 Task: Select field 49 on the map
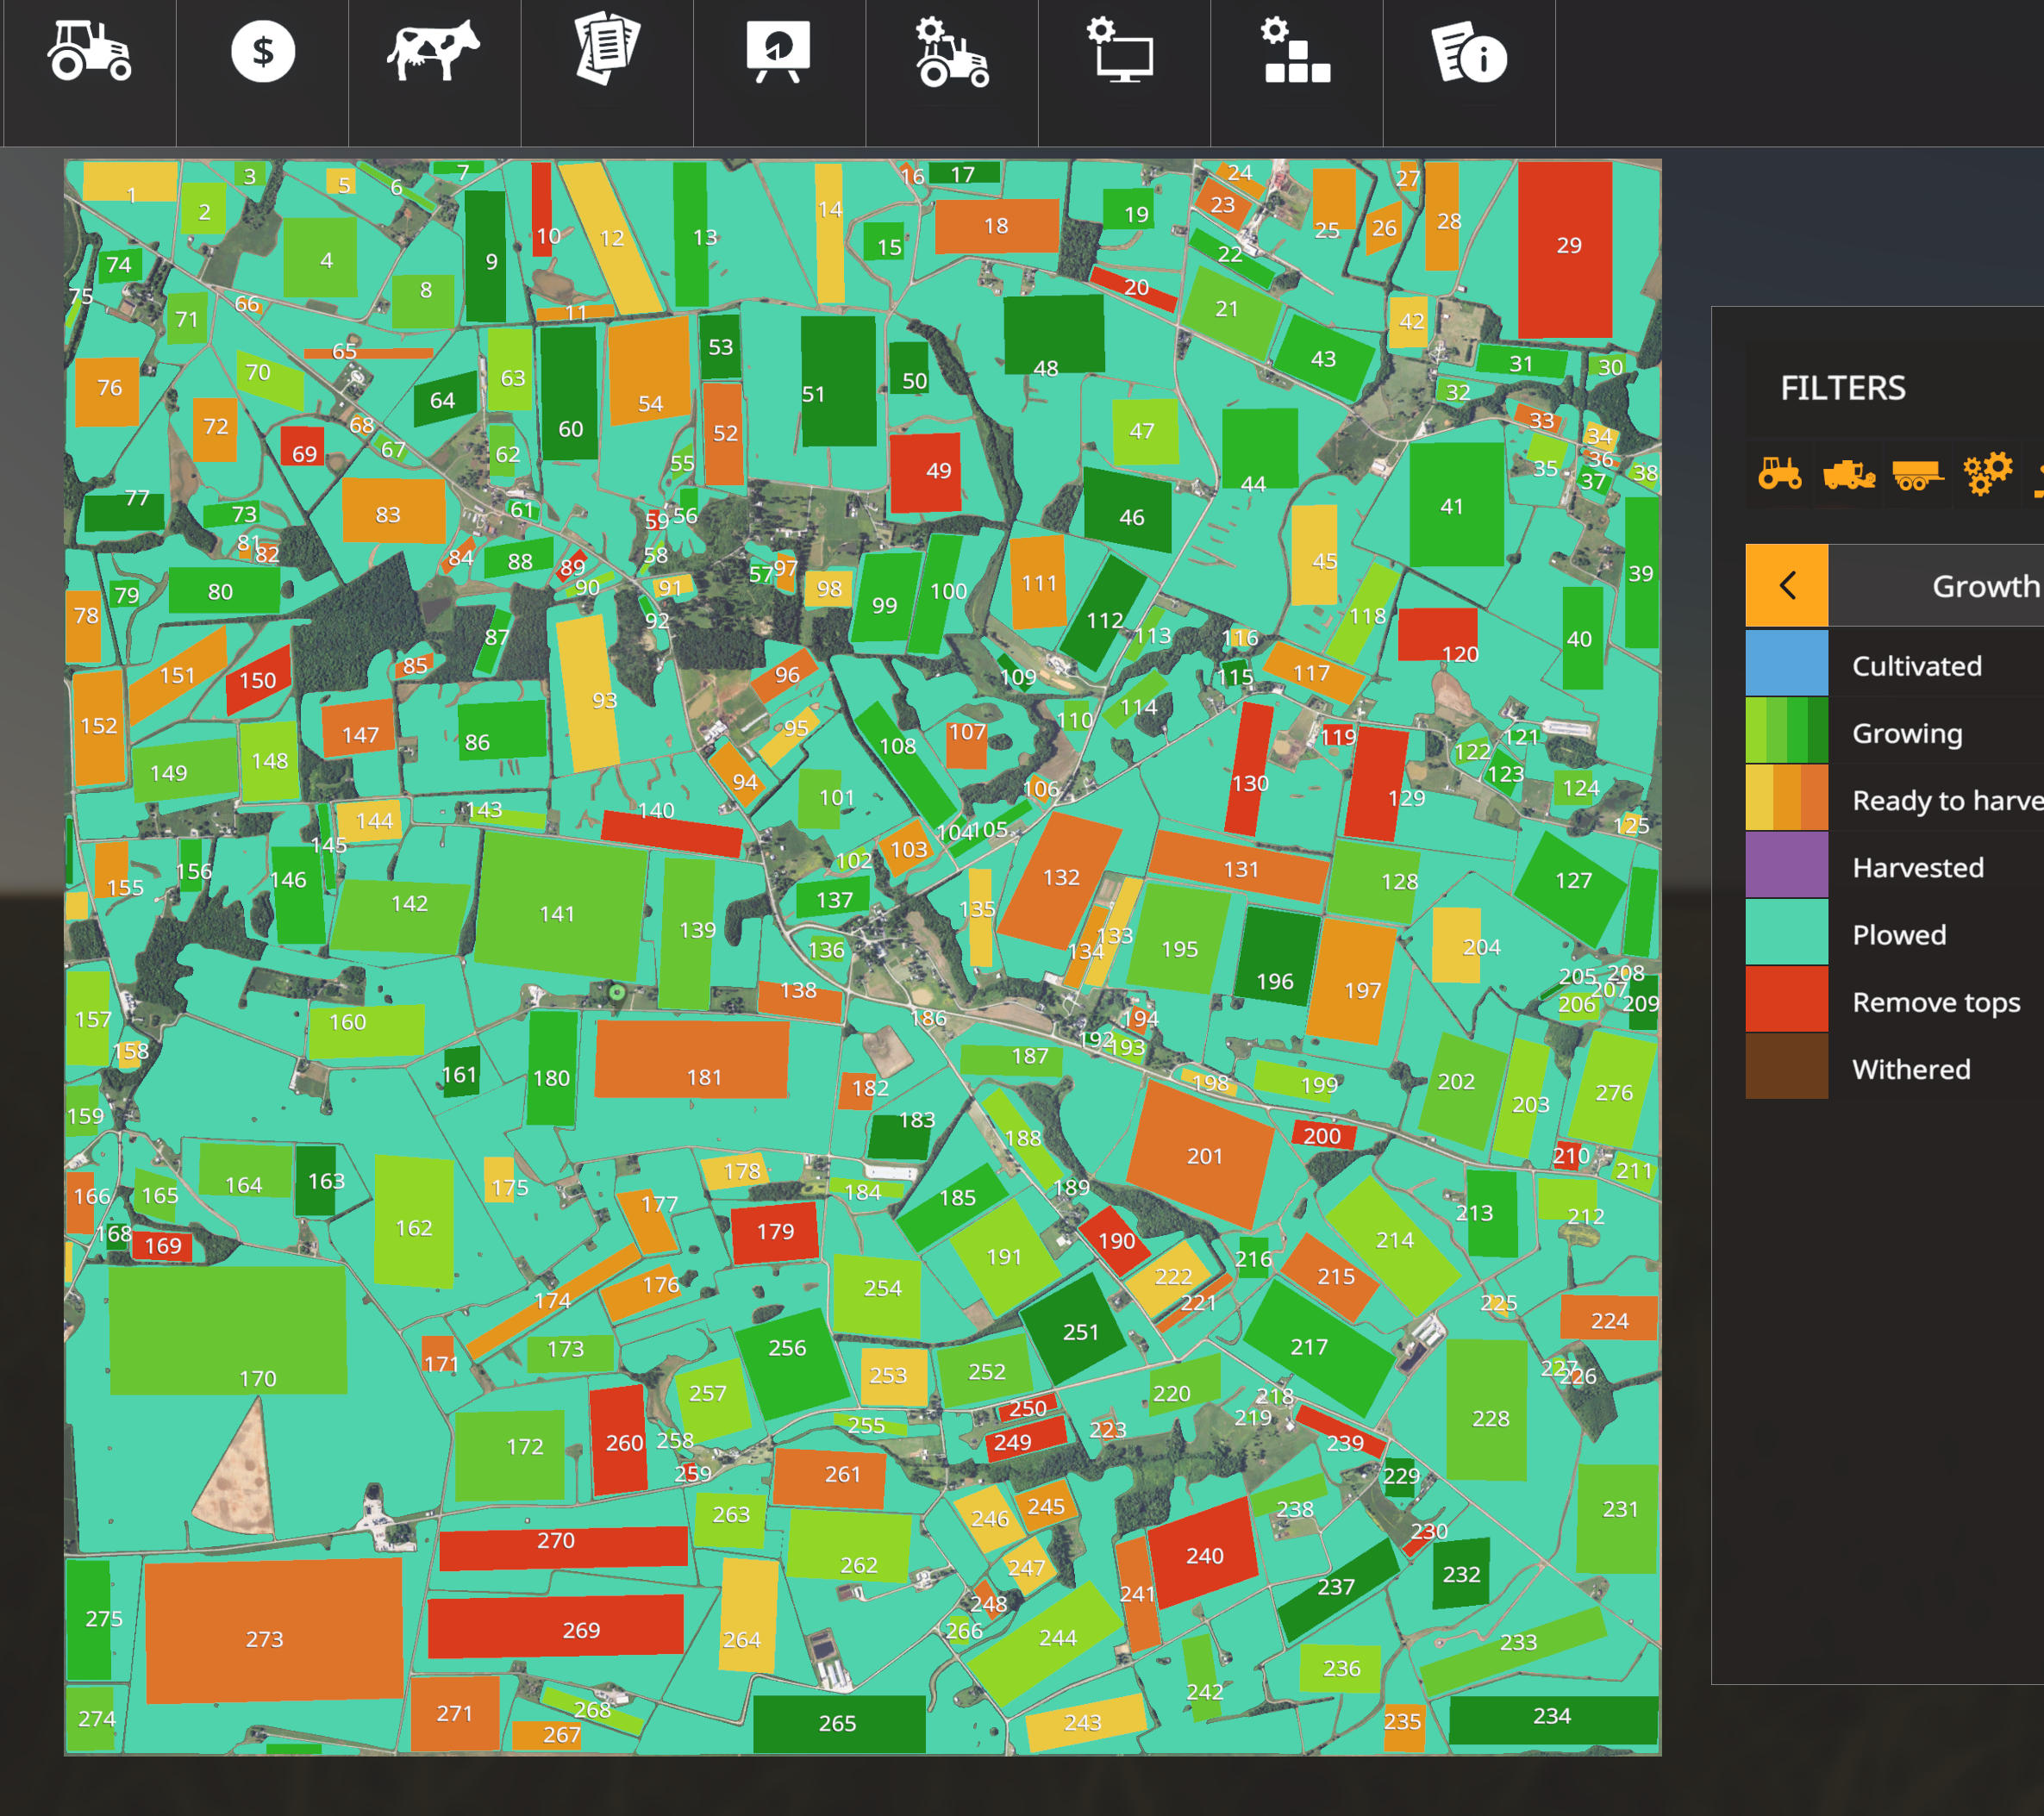[925, 473]
